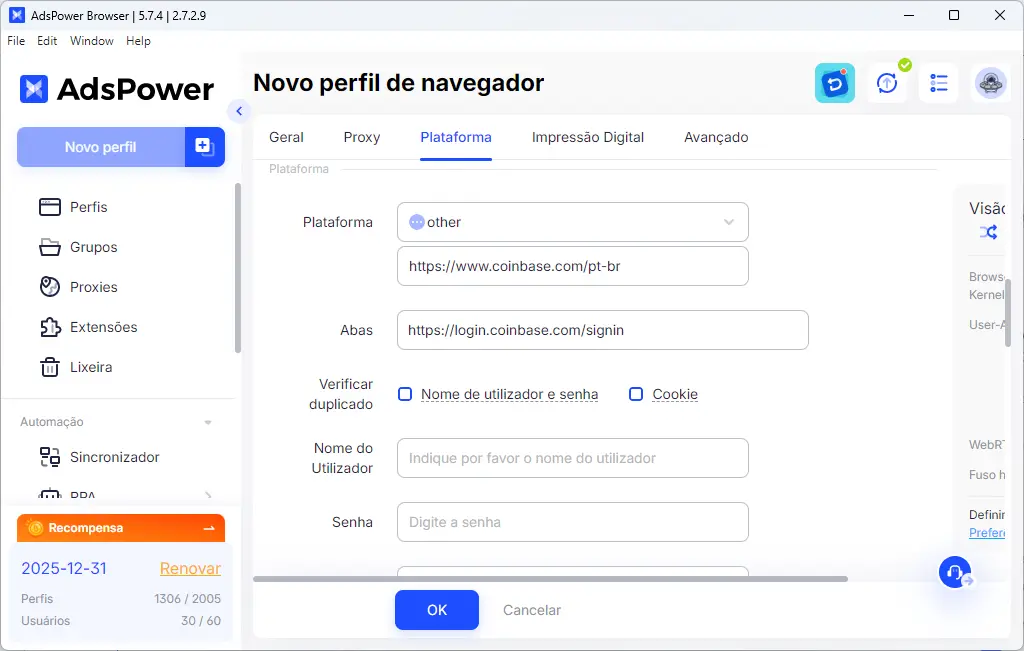The height and width of the screenshot is (651, 1024).
Task: Check 'Nome de utilizador e senha' checkbox
Action: pyautogui.click(x=405, y=394)
